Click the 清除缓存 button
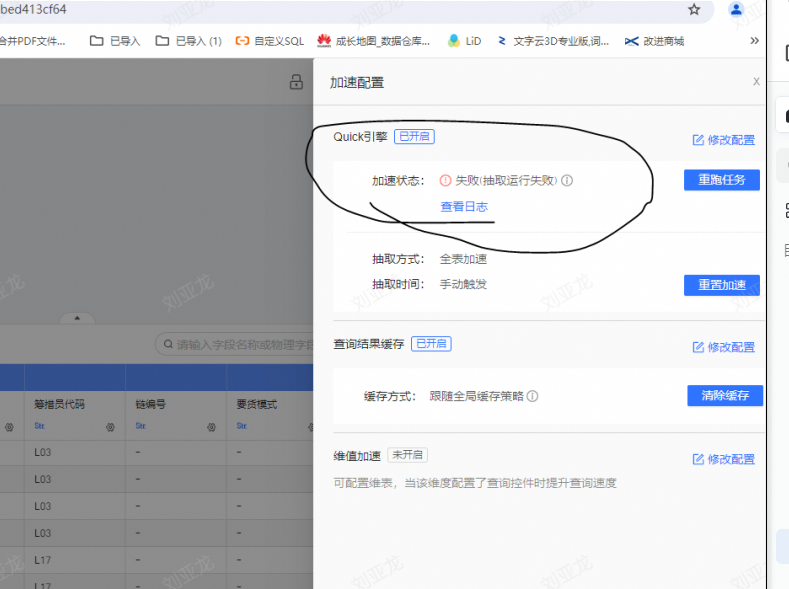This screenshot has height=589, width=789. pyautogui.click(x=724, y=395)
